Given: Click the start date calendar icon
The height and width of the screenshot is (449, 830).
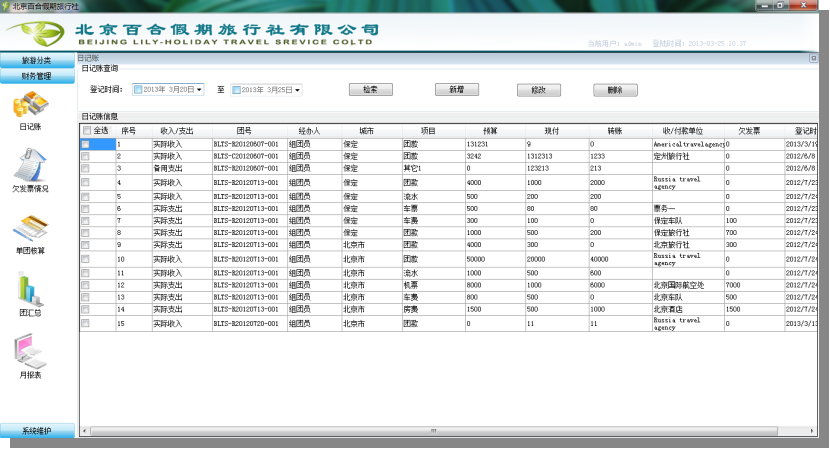Looking at the screenshot, I should 138,90.
